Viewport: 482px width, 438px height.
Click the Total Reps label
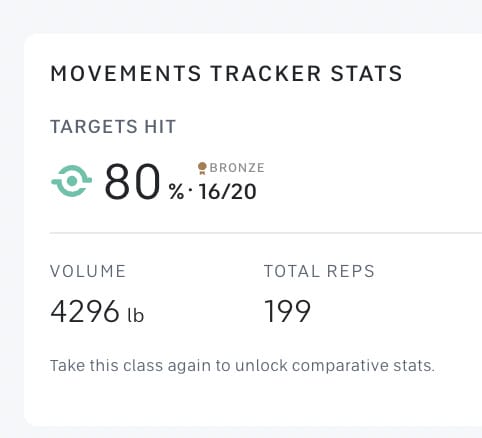click(319, 271)
